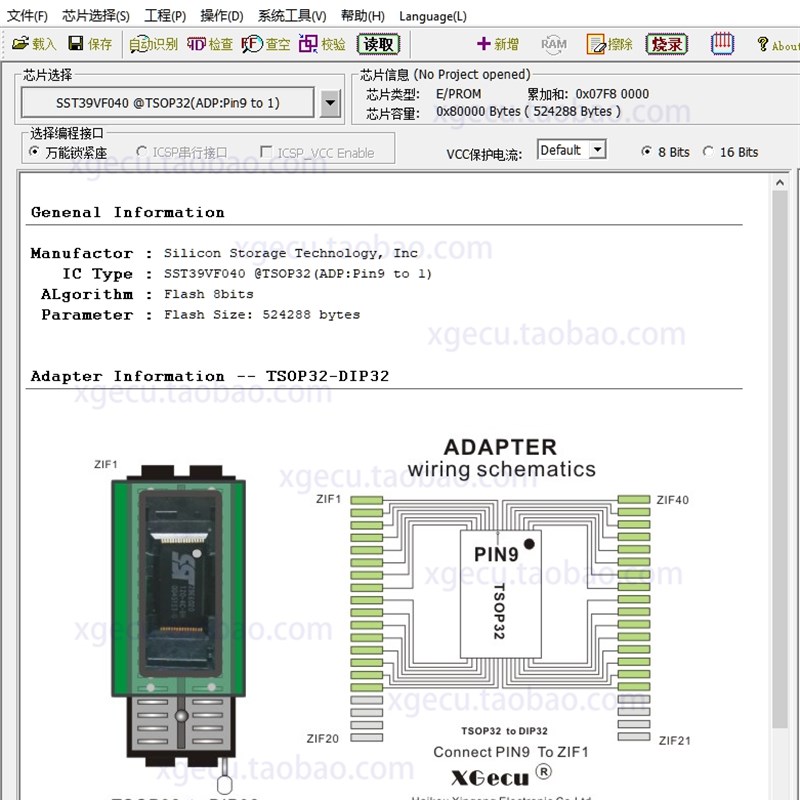Image resolution: width=800 pixels, height=800 pixels.
Task: Select the ICSP串行接口 radio button
Action: [142, 152]
